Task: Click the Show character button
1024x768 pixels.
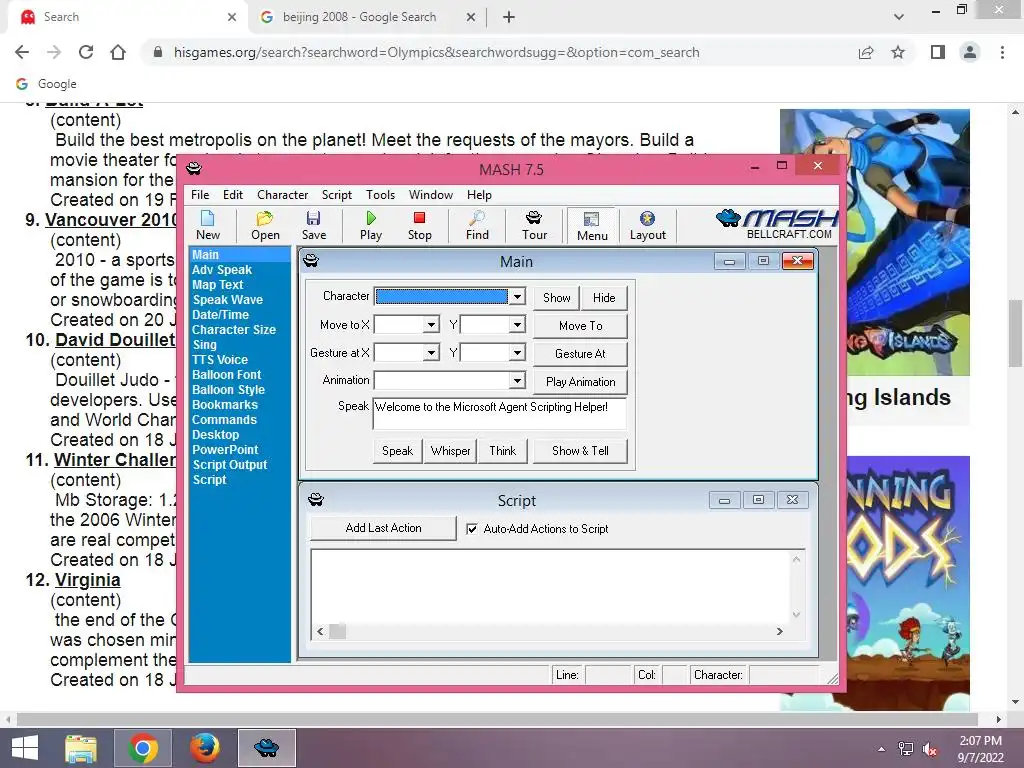Action: pos(556,298)
